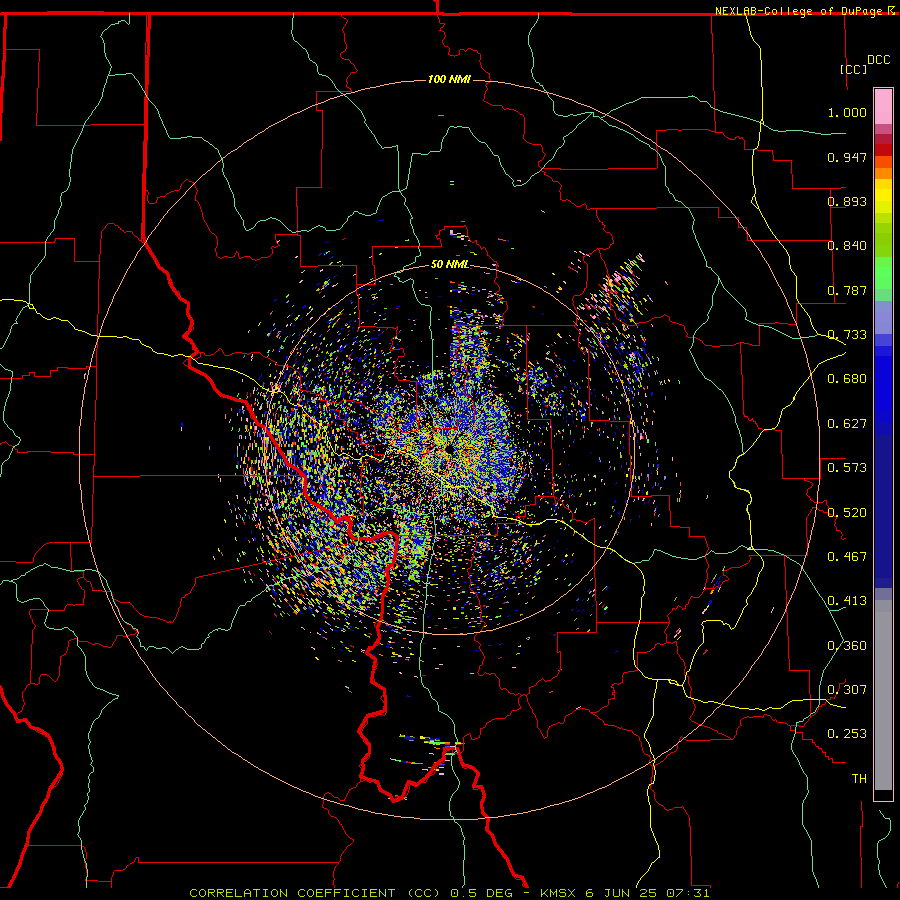Screen dimensions: 900x900
Task: Click the 0.467 legend value
Action: pos(847,557)
